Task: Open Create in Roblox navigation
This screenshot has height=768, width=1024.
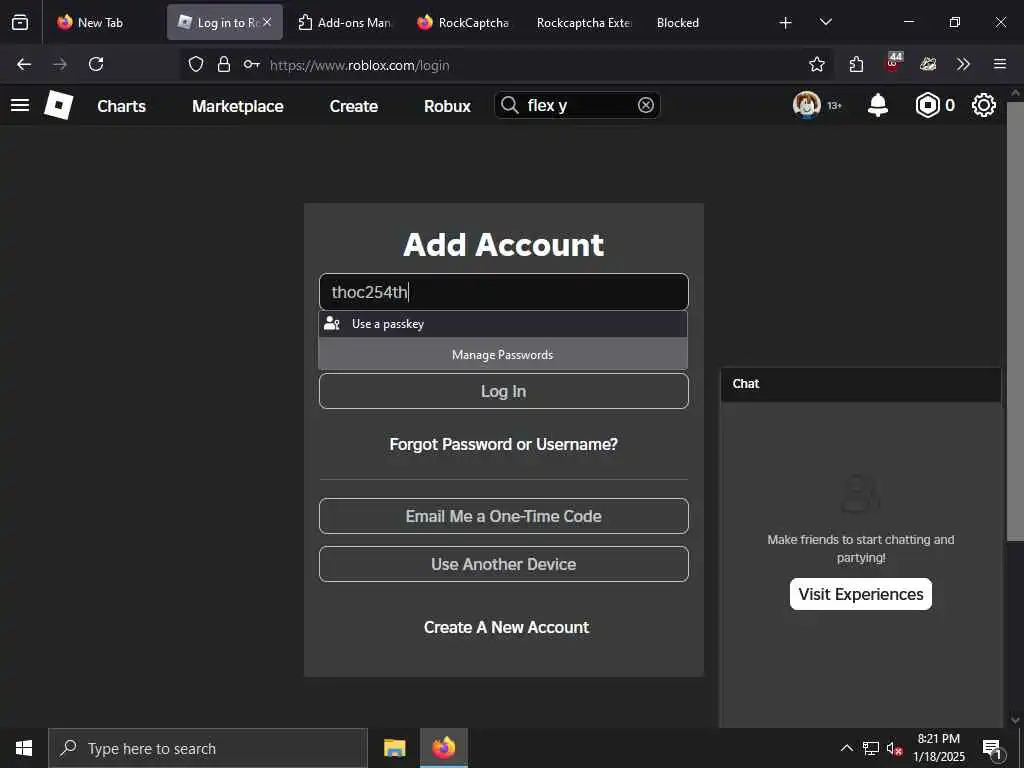Action: [354, 106]
